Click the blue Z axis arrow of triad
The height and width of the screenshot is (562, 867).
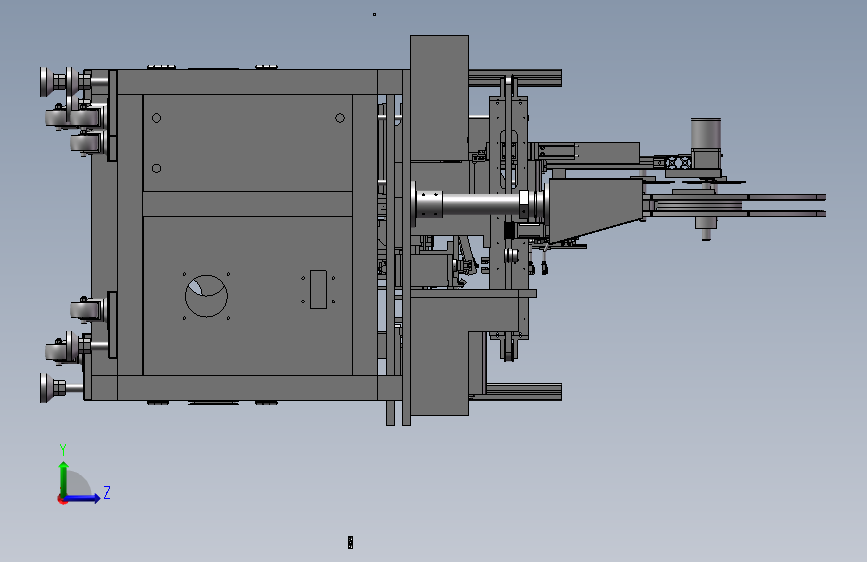(82, 498)
